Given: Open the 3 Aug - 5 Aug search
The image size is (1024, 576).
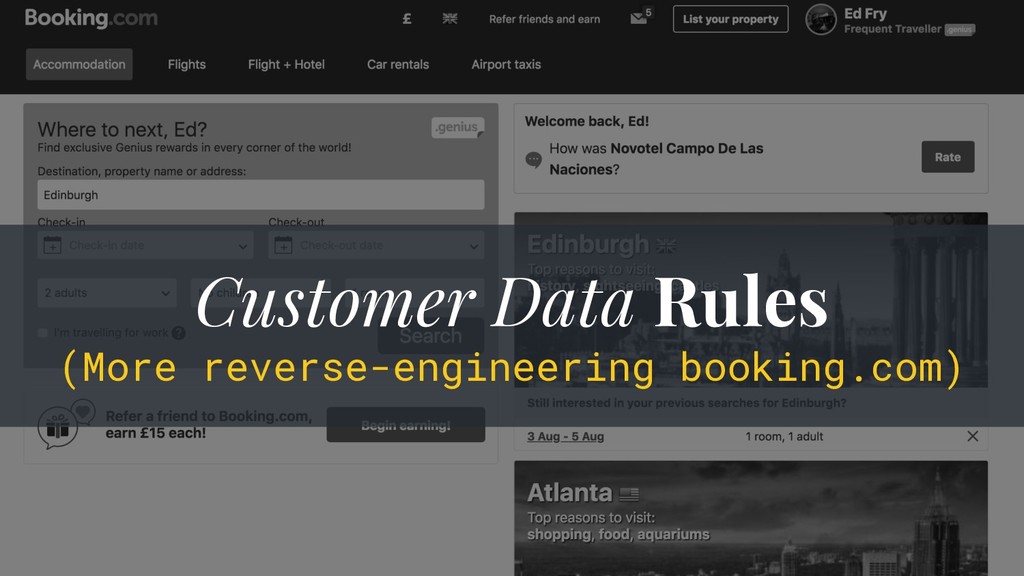Looking at the screenshot, I should [566, 436].
